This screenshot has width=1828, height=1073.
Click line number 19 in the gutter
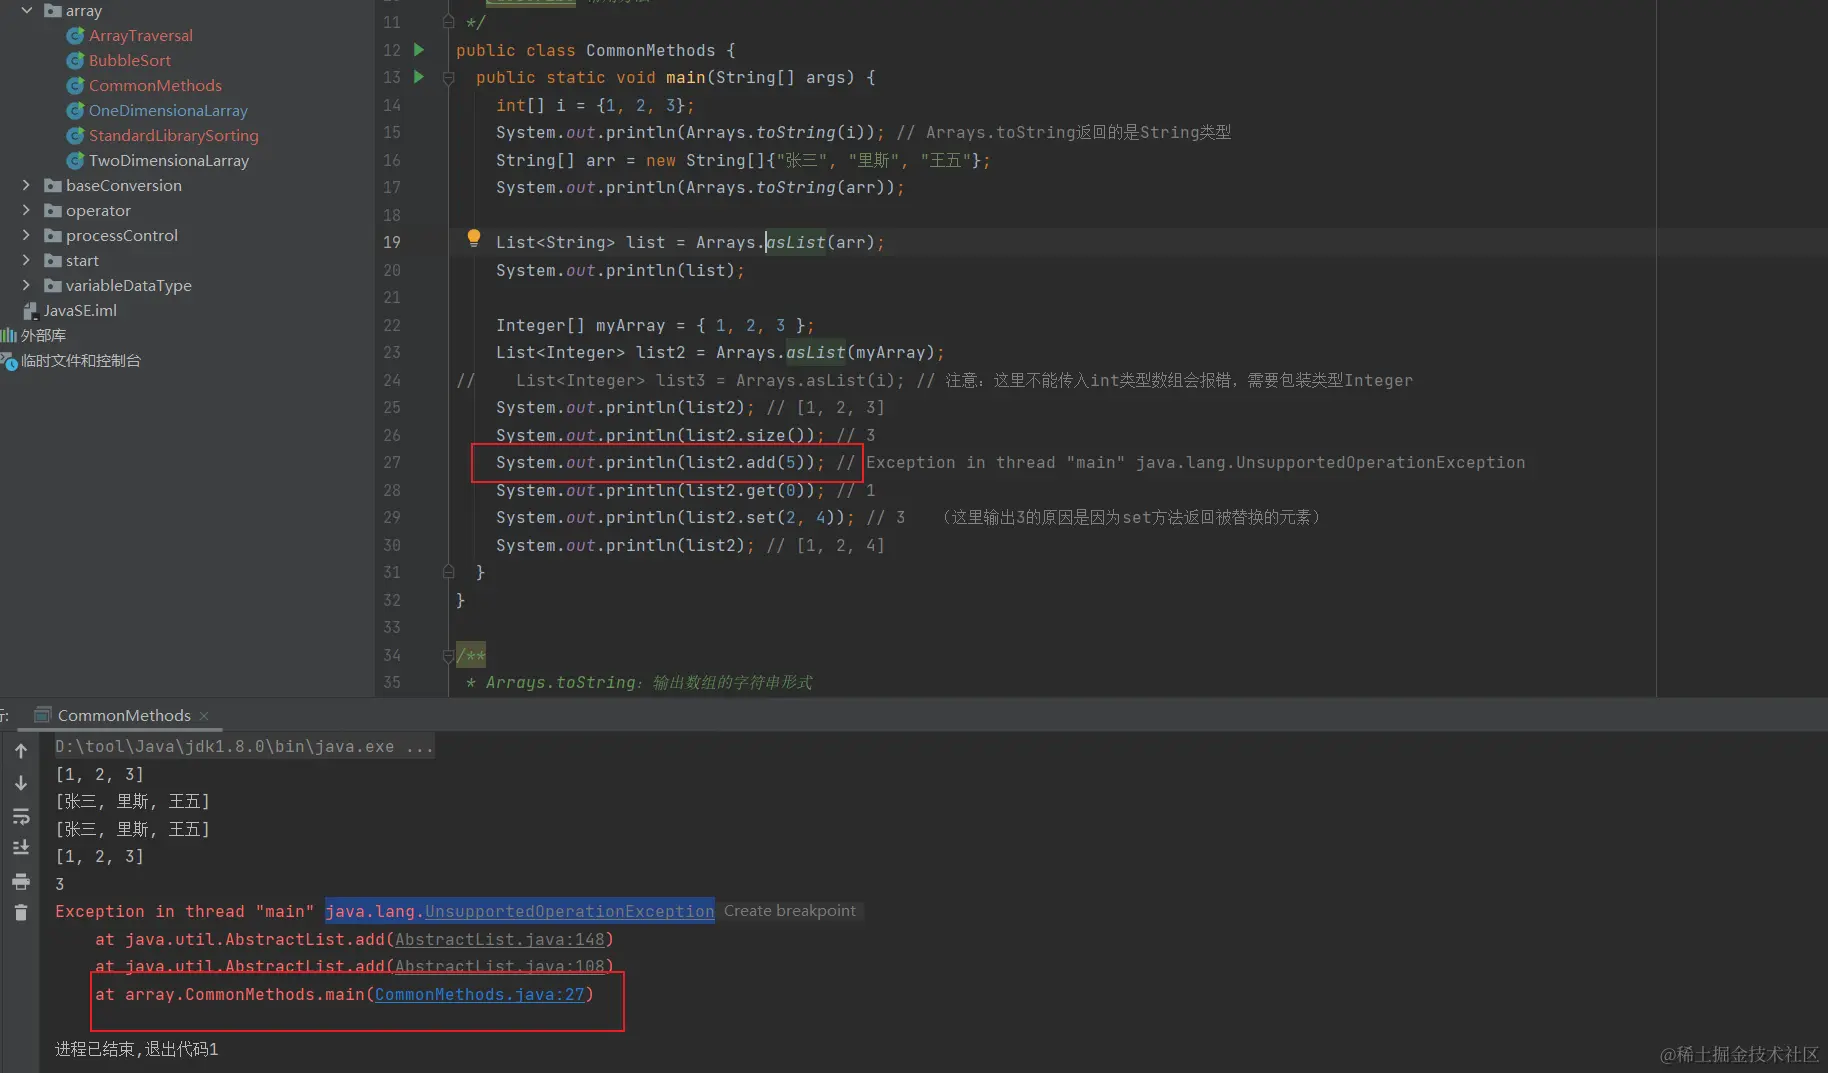392,243
